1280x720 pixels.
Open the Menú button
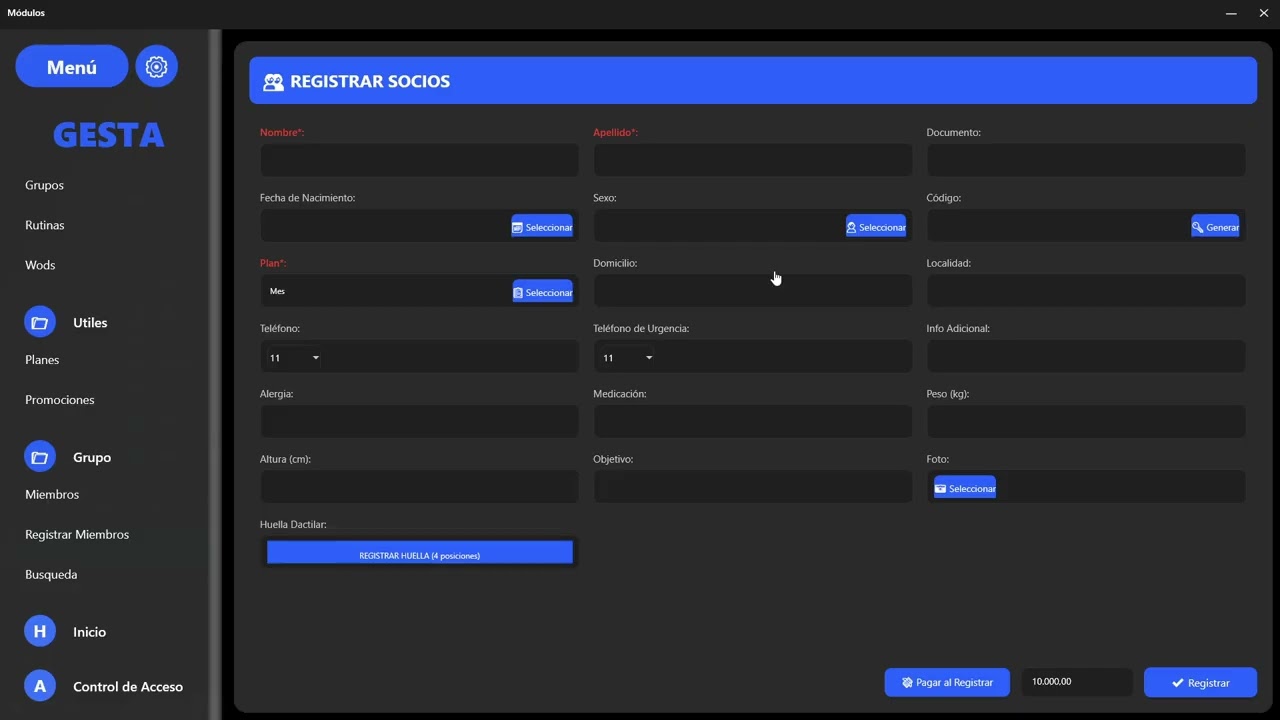pos(72,66)
